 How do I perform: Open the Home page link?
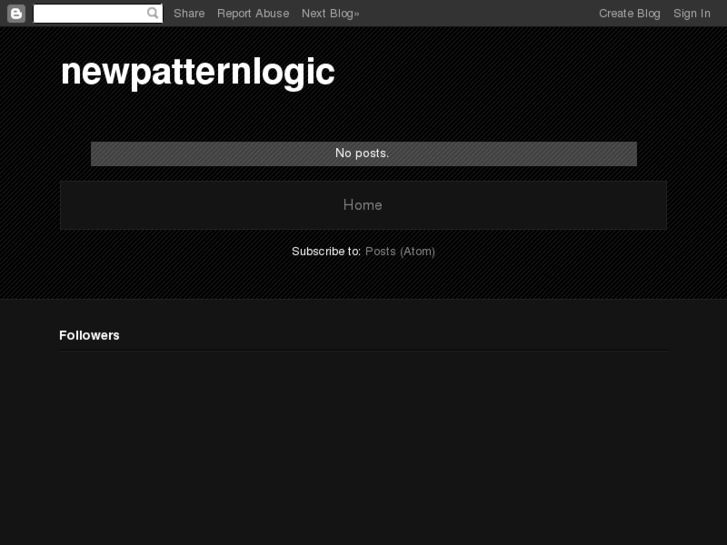pyautogui.click(x=363, y=205)
